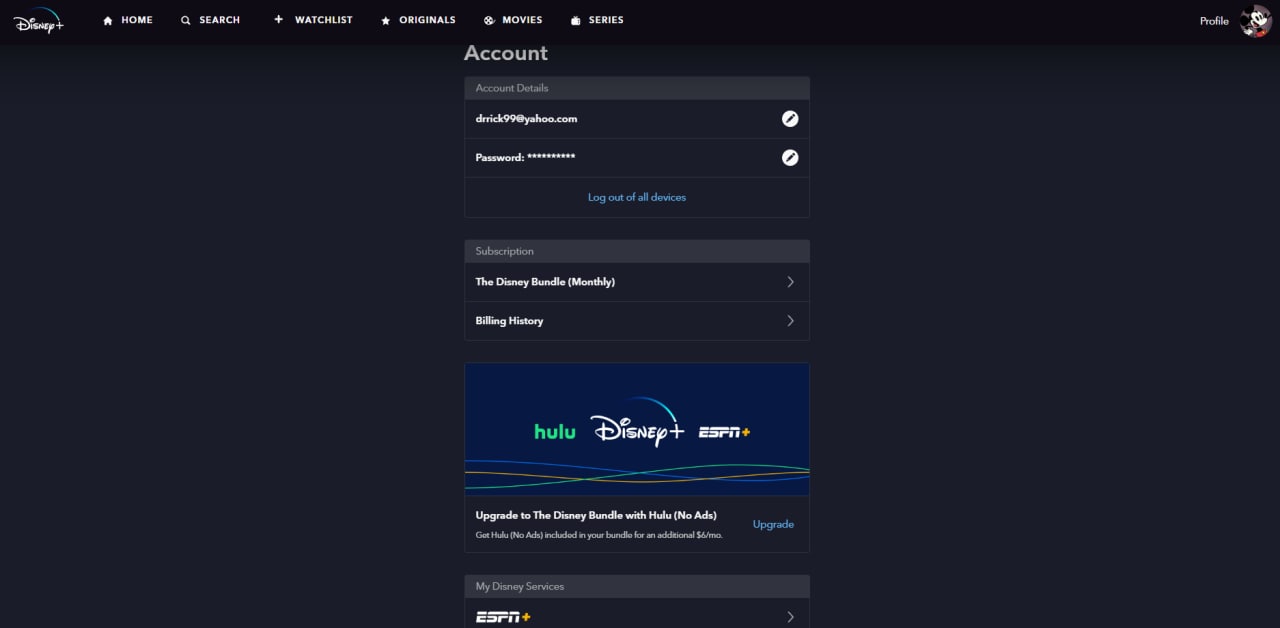The image size is (1280, 628).
Task: Click Log out of all devices link
Action: 637,197
